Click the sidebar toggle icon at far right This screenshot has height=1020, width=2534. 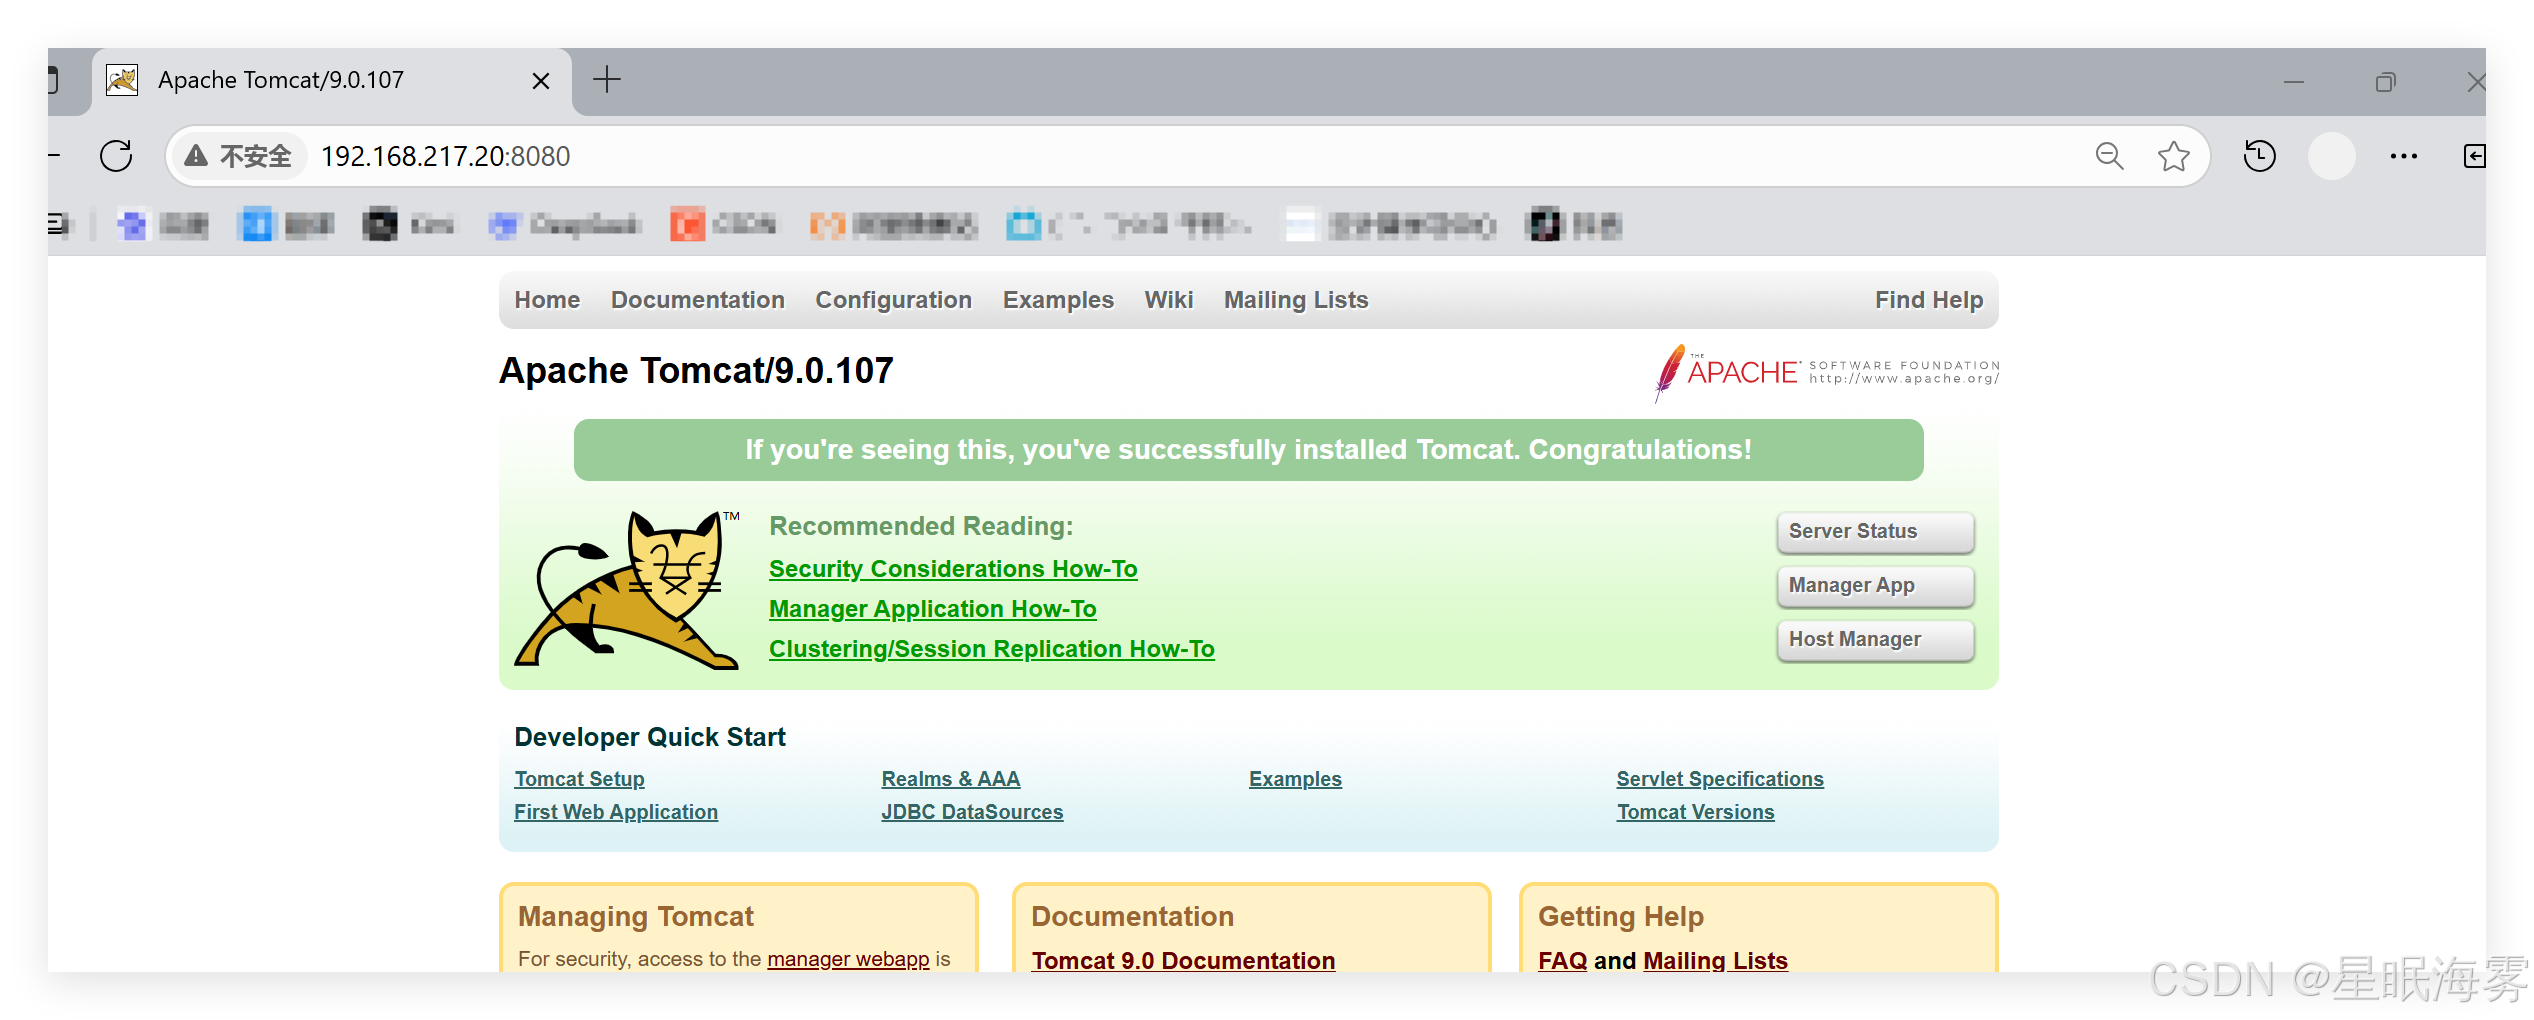(2474, 156)
